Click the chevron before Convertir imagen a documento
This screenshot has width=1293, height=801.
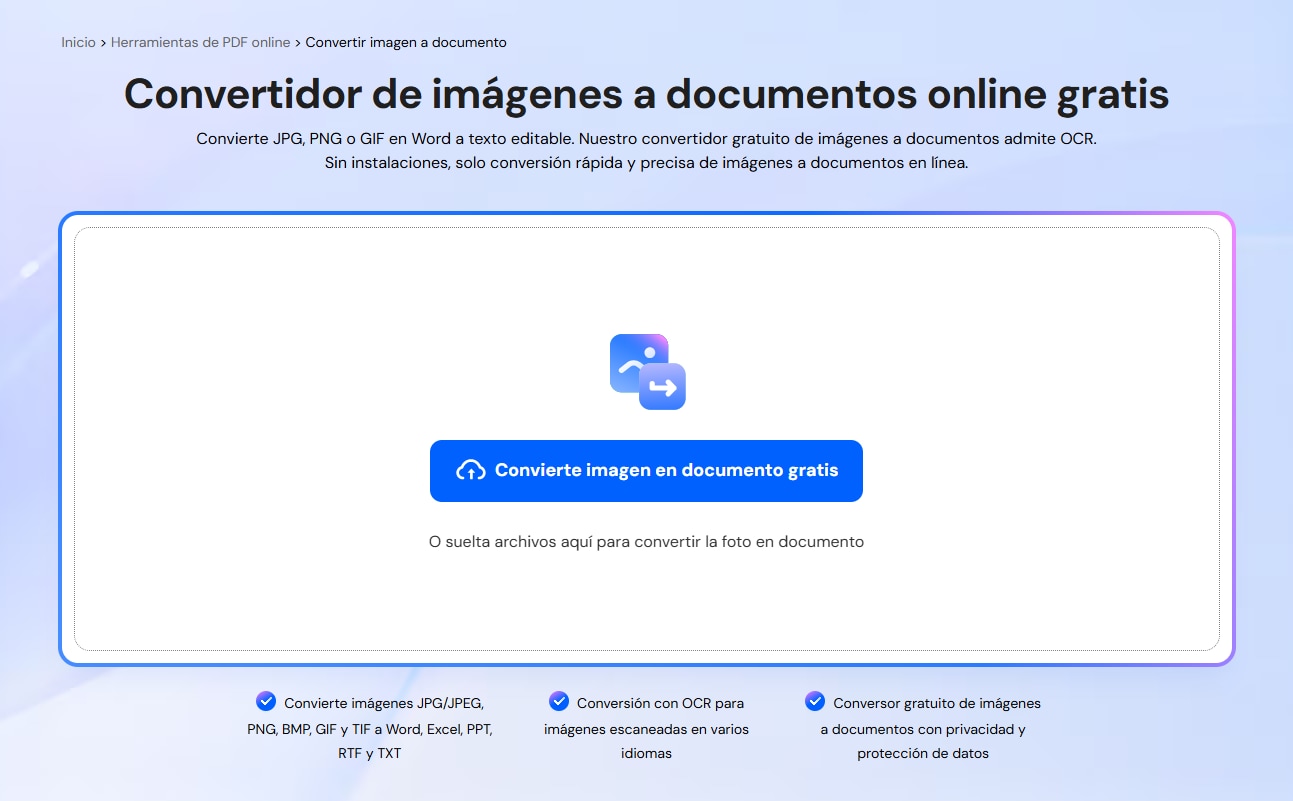(x=298, y=42)
